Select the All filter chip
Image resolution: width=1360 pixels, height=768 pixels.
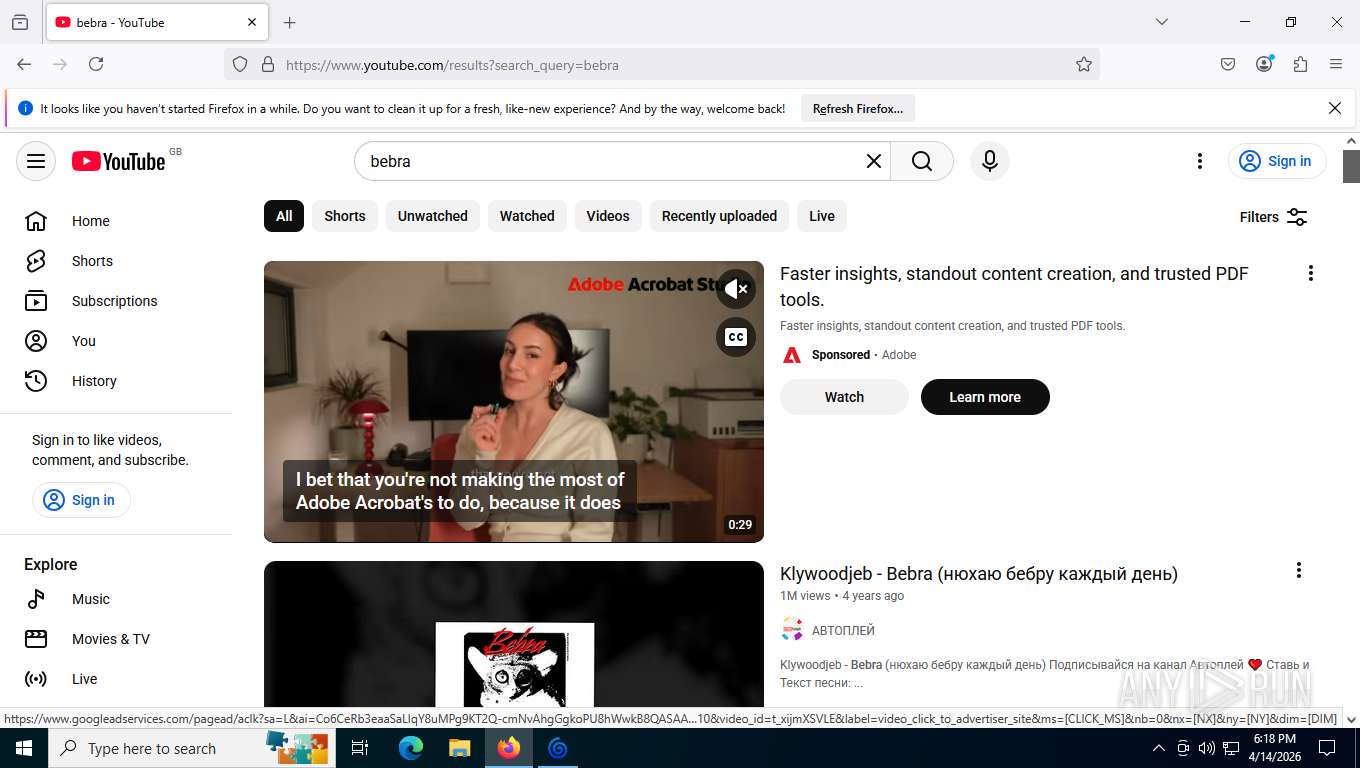tap(284, 216)
